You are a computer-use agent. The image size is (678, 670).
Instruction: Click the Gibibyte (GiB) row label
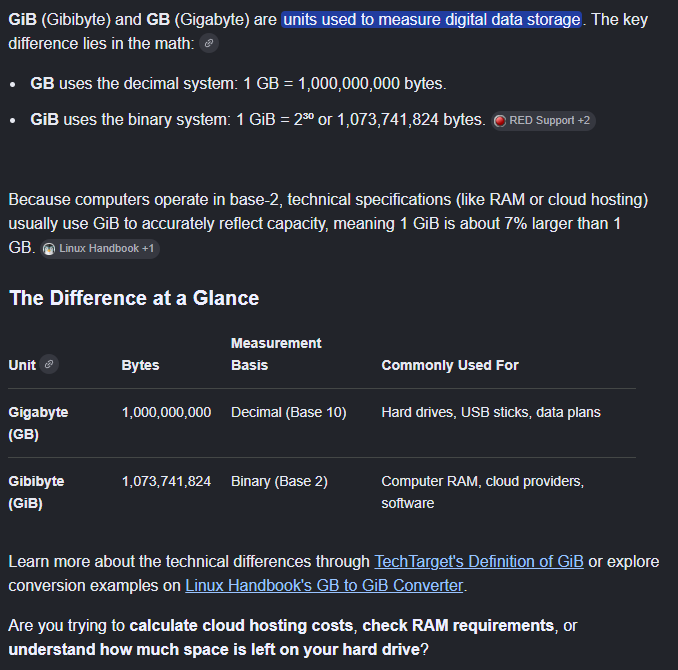pos(36,492)
